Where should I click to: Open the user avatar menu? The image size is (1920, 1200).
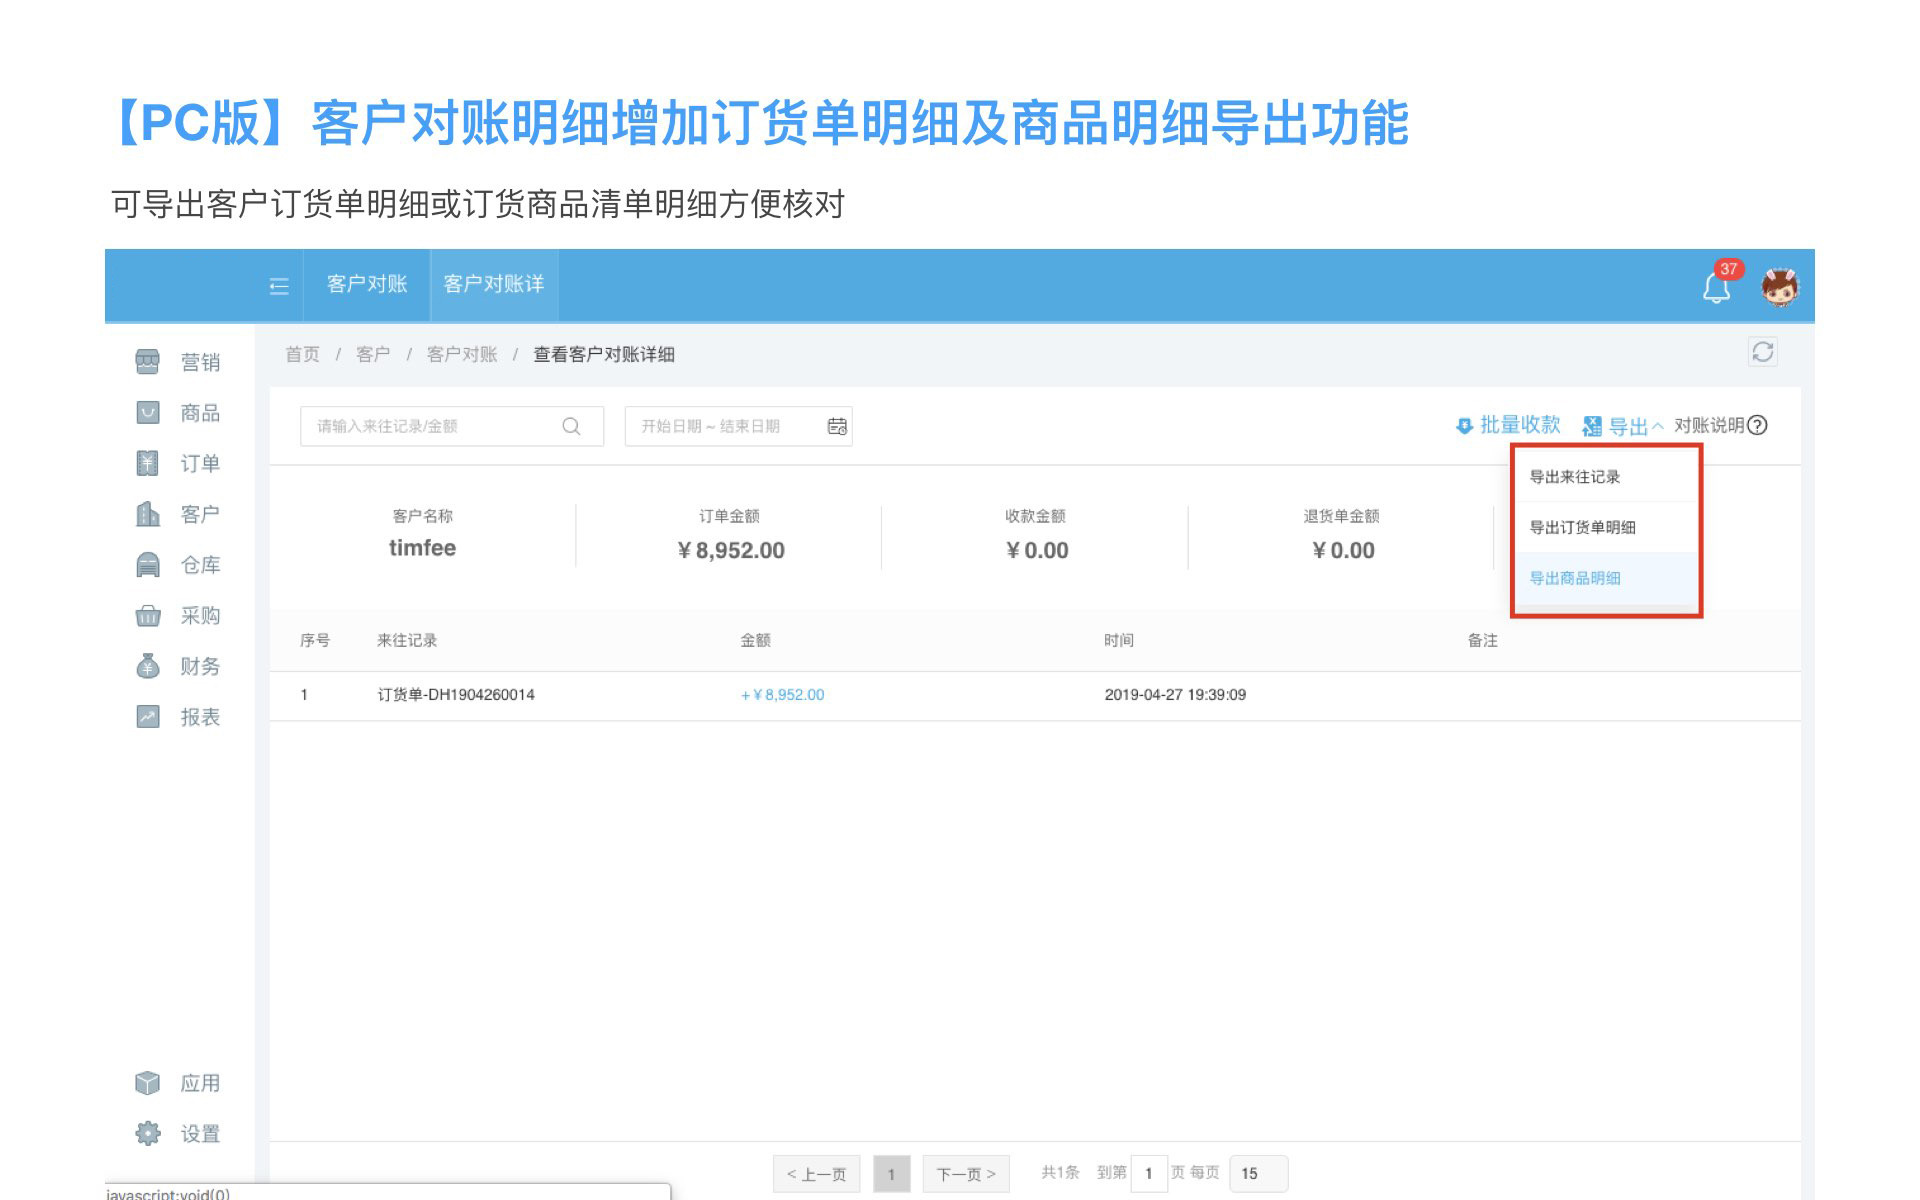tap(1780, 287)
